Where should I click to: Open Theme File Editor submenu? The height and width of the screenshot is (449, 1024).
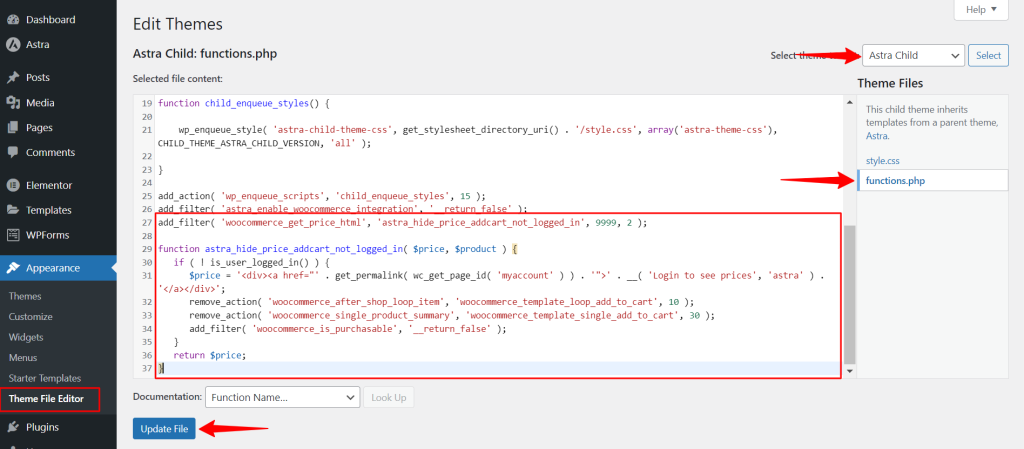point(46,399)
